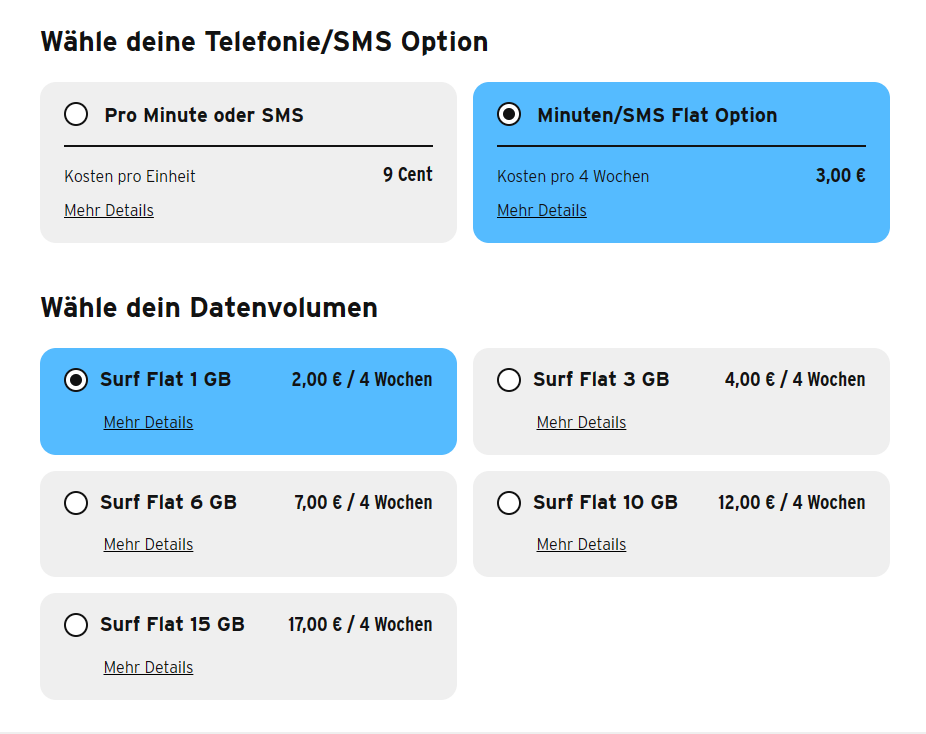926x734 pixels.
Task: Click the '3,00 €' cost per 4 weeks
Action: (x=840, y=176)
